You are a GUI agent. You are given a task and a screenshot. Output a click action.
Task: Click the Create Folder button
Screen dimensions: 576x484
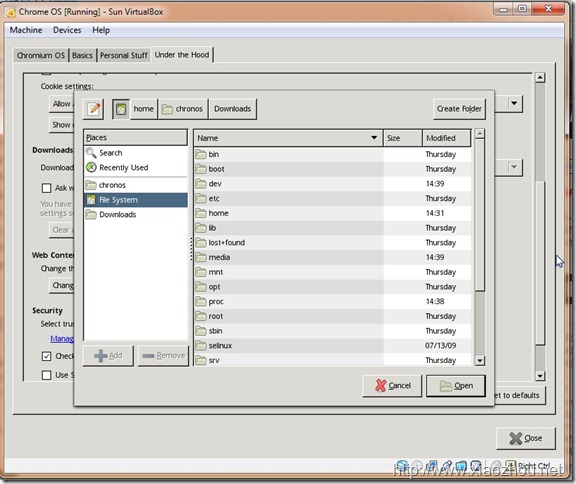pos(459,109)
